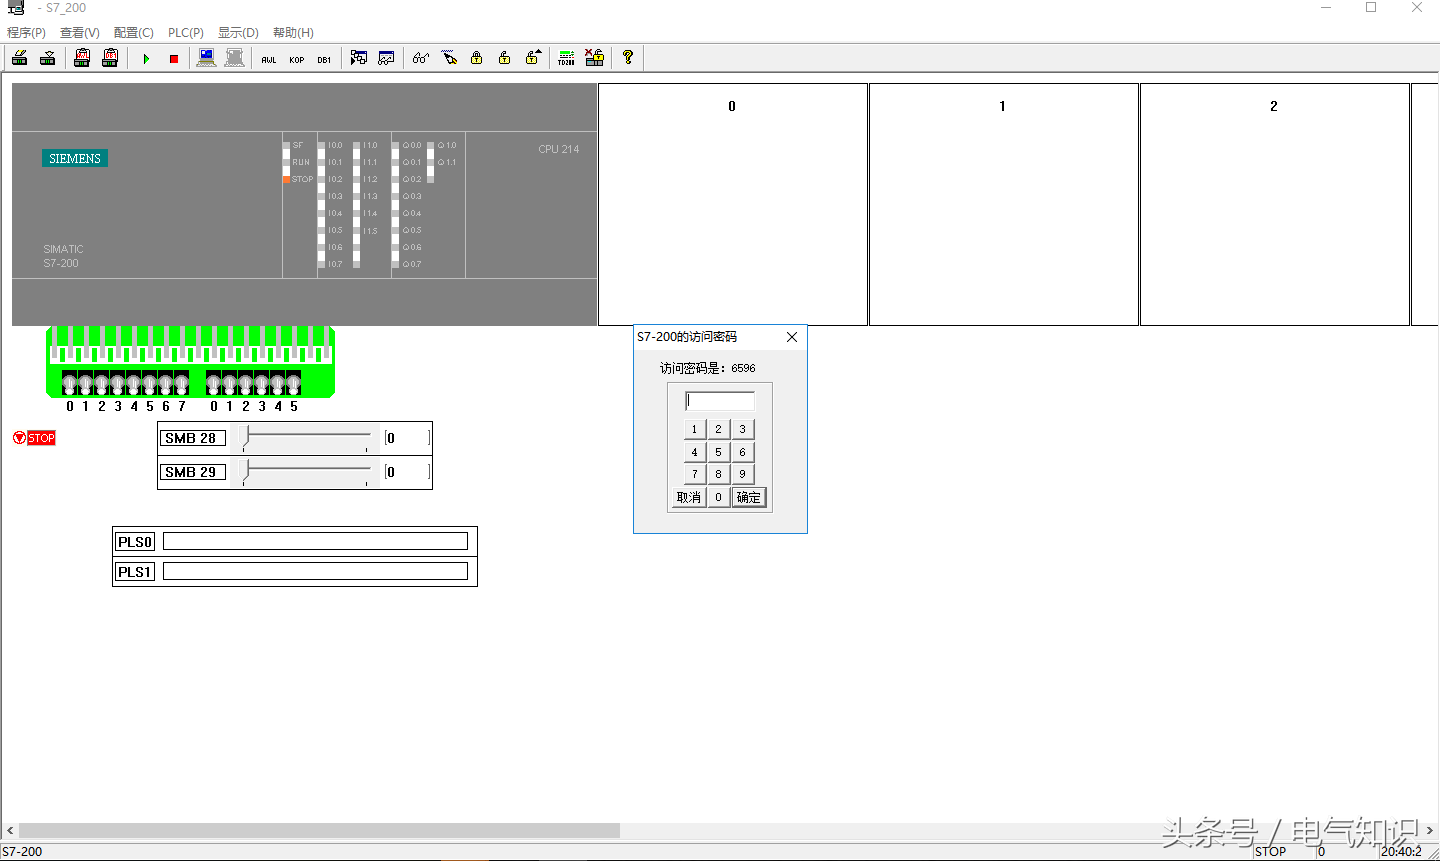Open the DB1 data block toolbar button
Image resolution: width=1440 pixels, height=861 pixels.
[325, 59]
